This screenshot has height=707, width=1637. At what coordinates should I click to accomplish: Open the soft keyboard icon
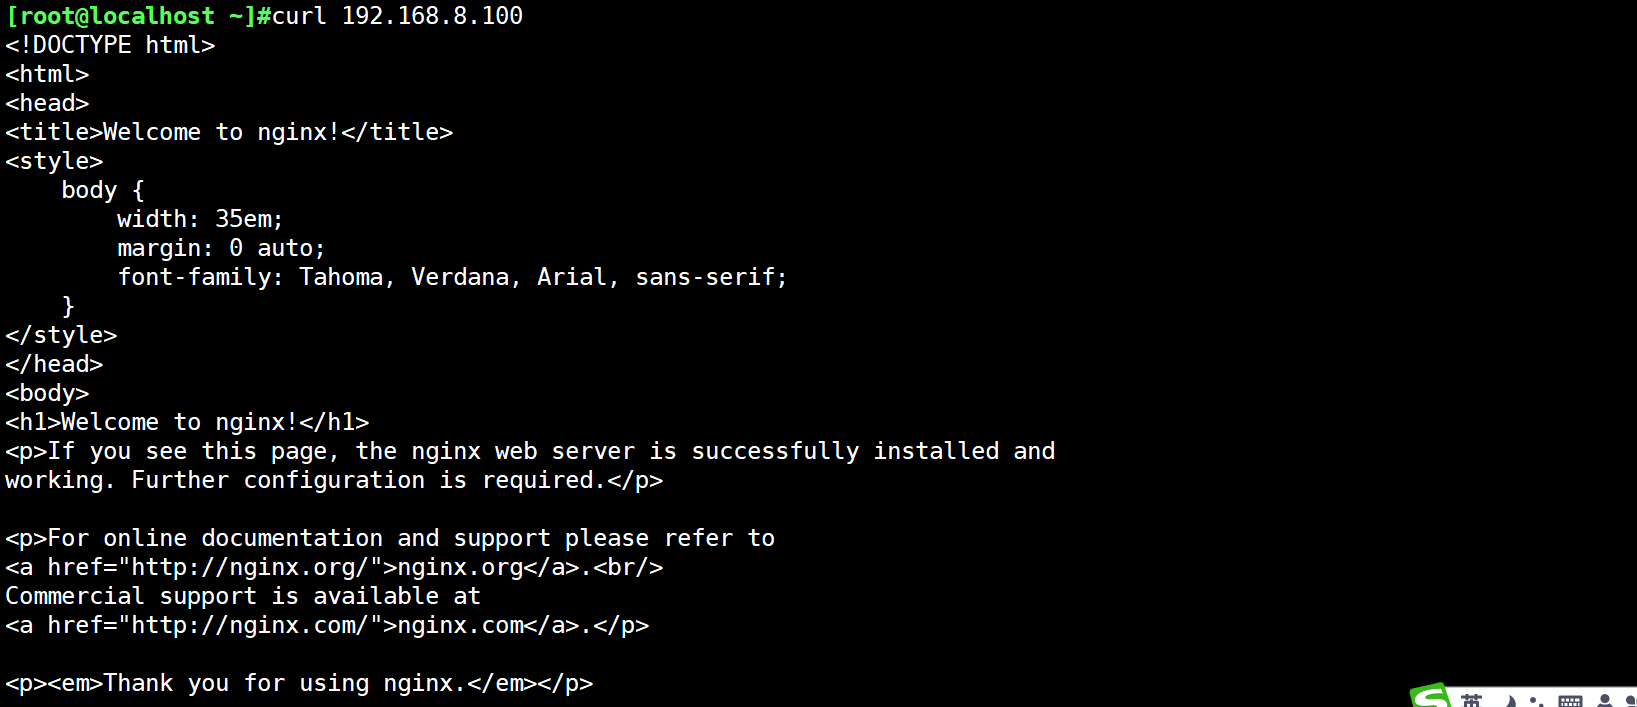pos(1570,702)
